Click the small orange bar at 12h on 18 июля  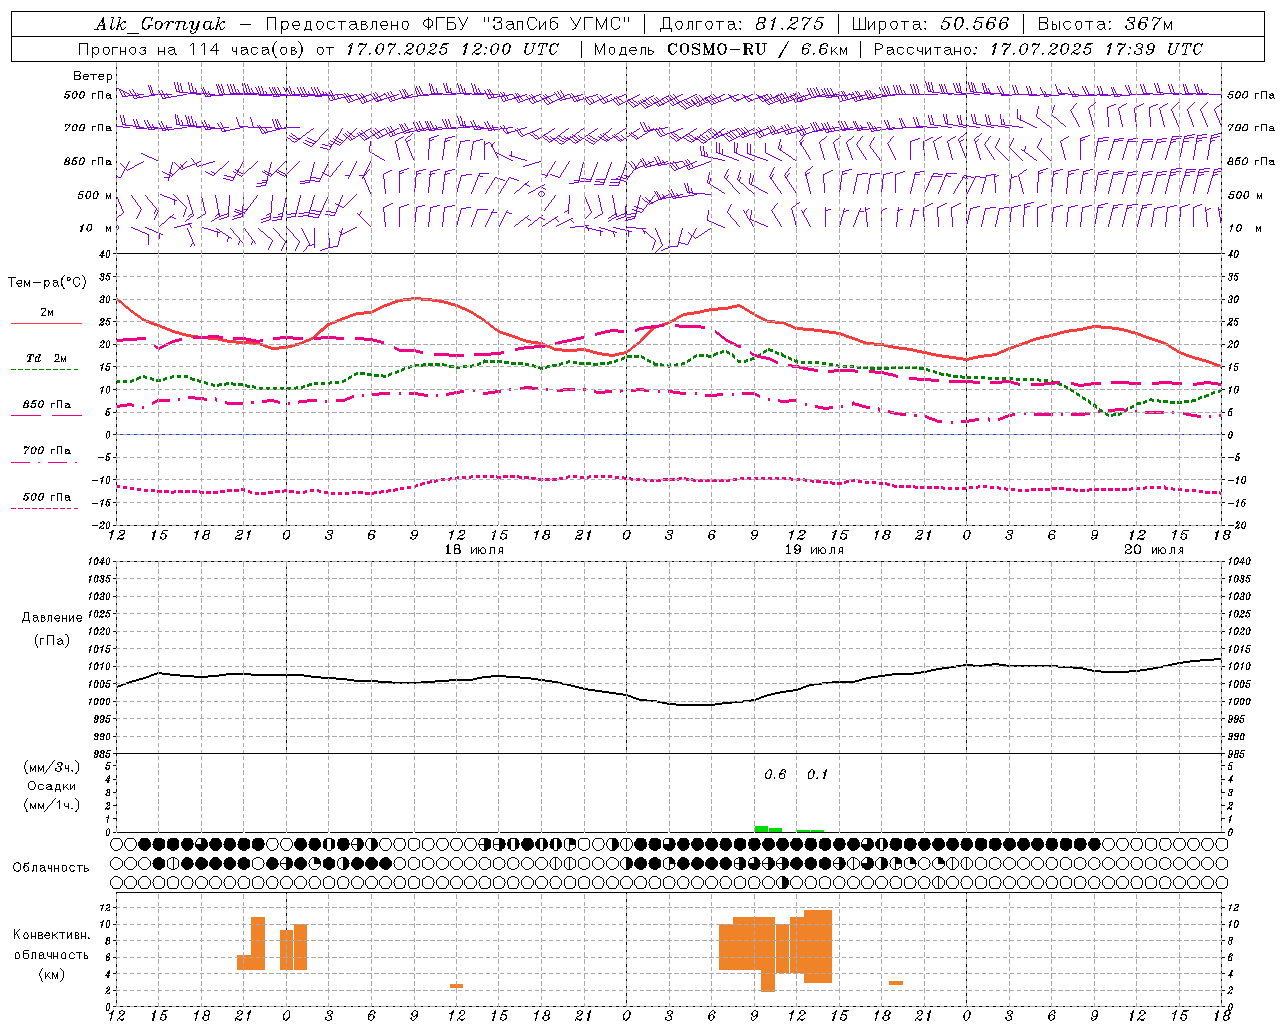pyautogui.click(x=456, y=986)
